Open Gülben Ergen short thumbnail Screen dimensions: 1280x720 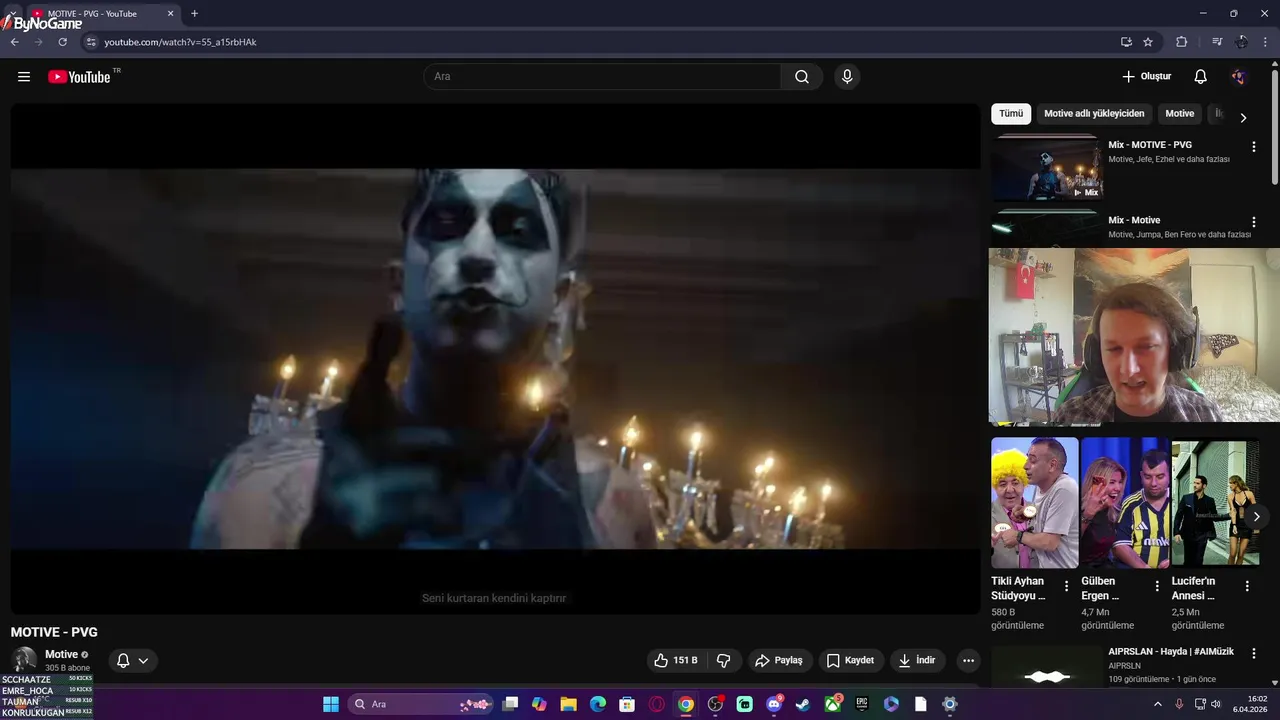coord(1125,503)
